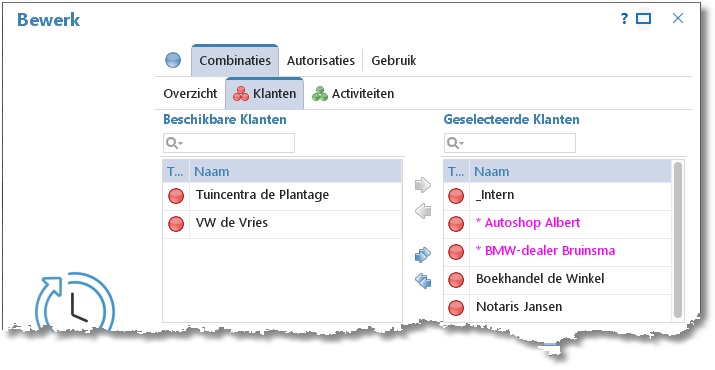Click the blue sphere general tab icon

pyautogui.click(x=173, y=60)
